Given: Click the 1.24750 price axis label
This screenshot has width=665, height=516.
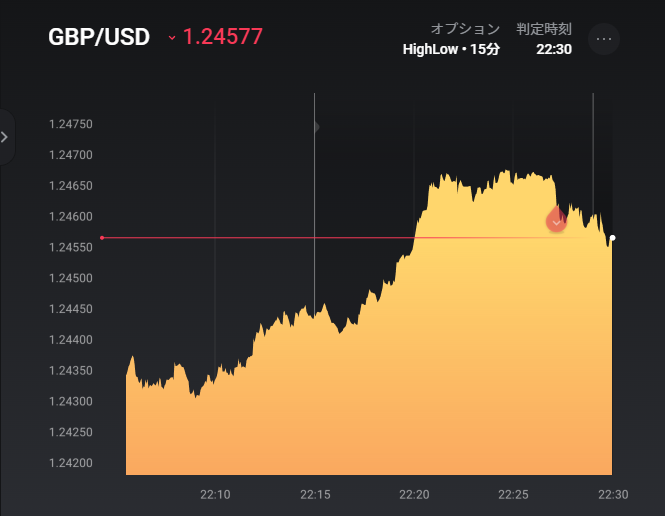Looking at the screenshot, I should coord(71,124).
